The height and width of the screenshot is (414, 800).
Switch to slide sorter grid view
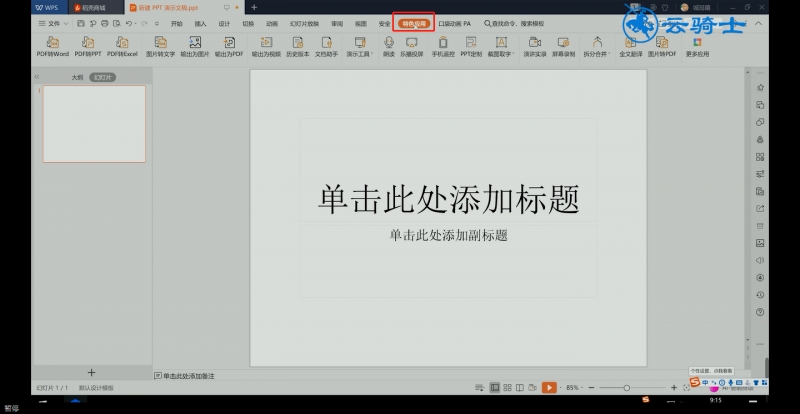point(507,388)
